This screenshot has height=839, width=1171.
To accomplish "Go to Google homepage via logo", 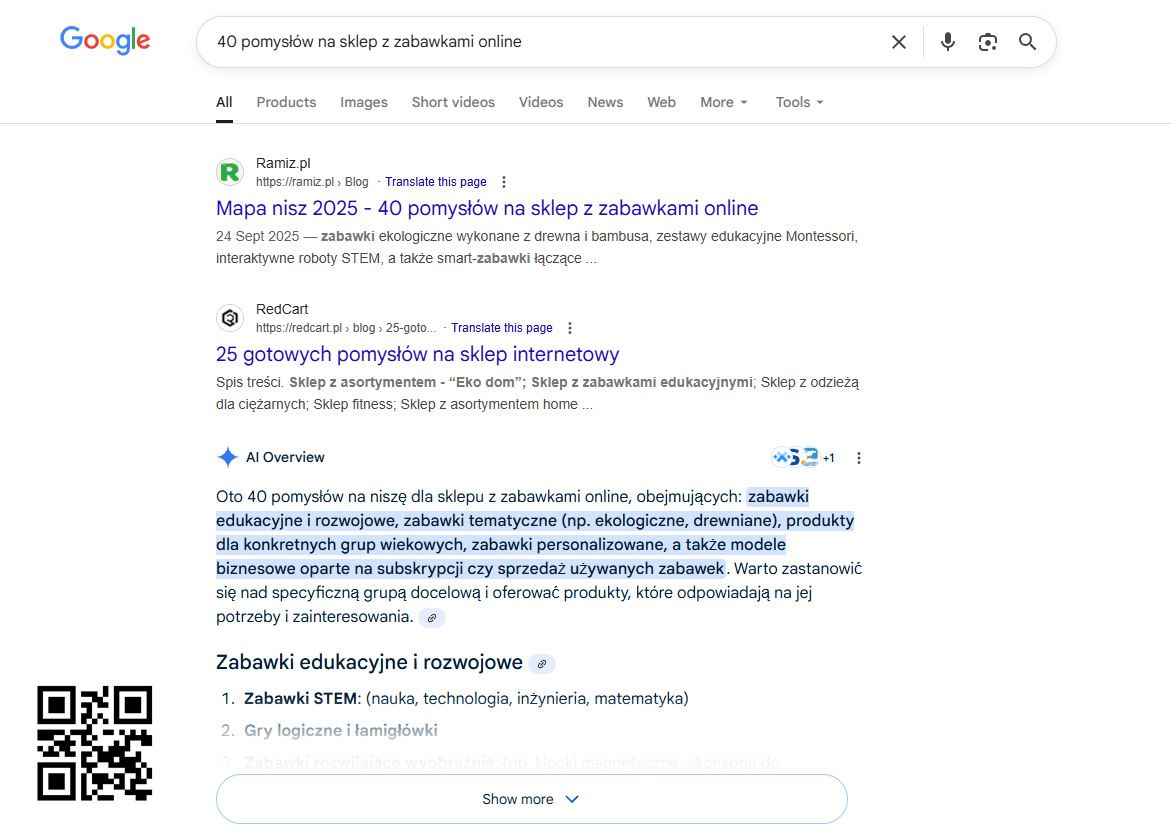I will click(x=105, y=41).
